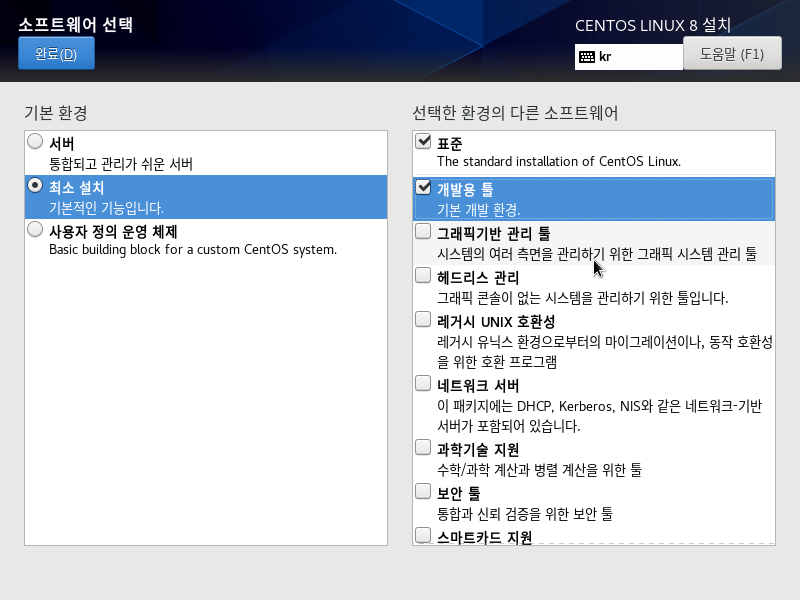This screenshot has height=600, width=800.
Task: Choose 사용자 정의 운영 체제 radio button
Action: (x=35, y=229)
